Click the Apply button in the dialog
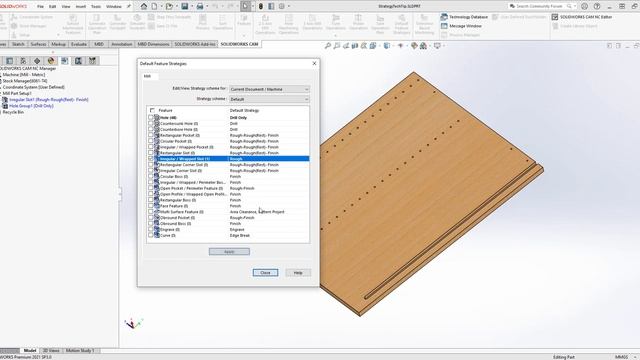This screenshot has height=360, width=640. pyautogui.click(x=229, y=251)
